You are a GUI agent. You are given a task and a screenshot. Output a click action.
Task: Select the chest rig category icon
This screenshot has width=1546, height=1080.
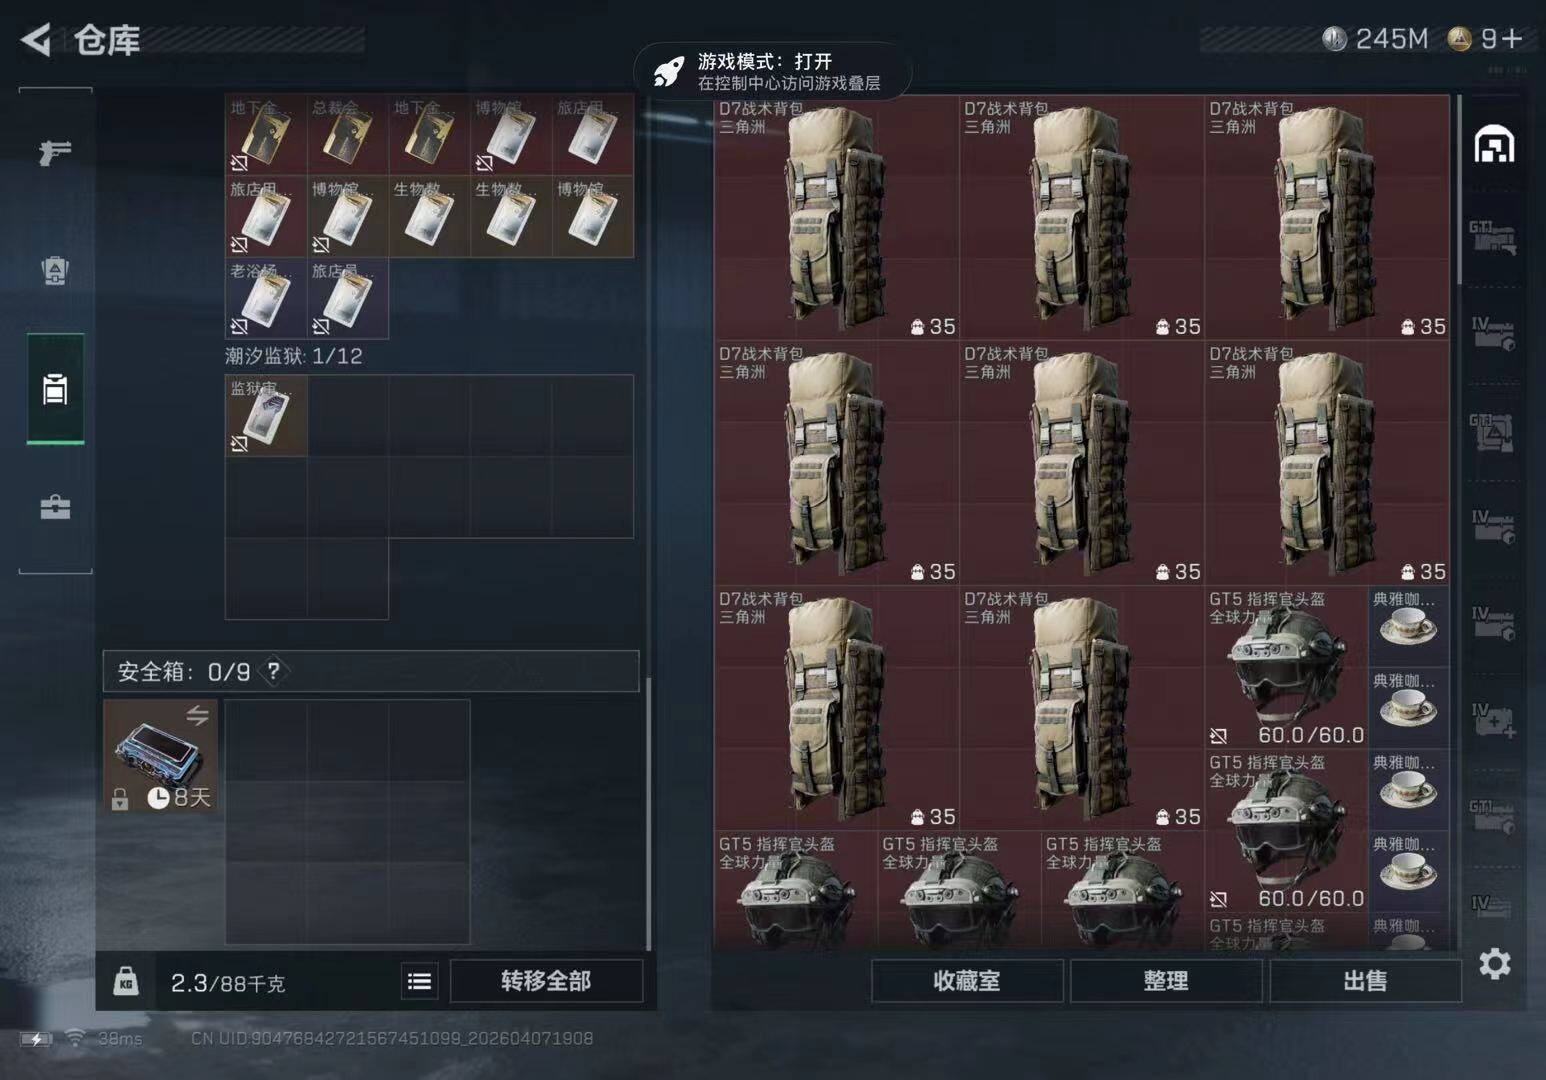pos(55,270)
